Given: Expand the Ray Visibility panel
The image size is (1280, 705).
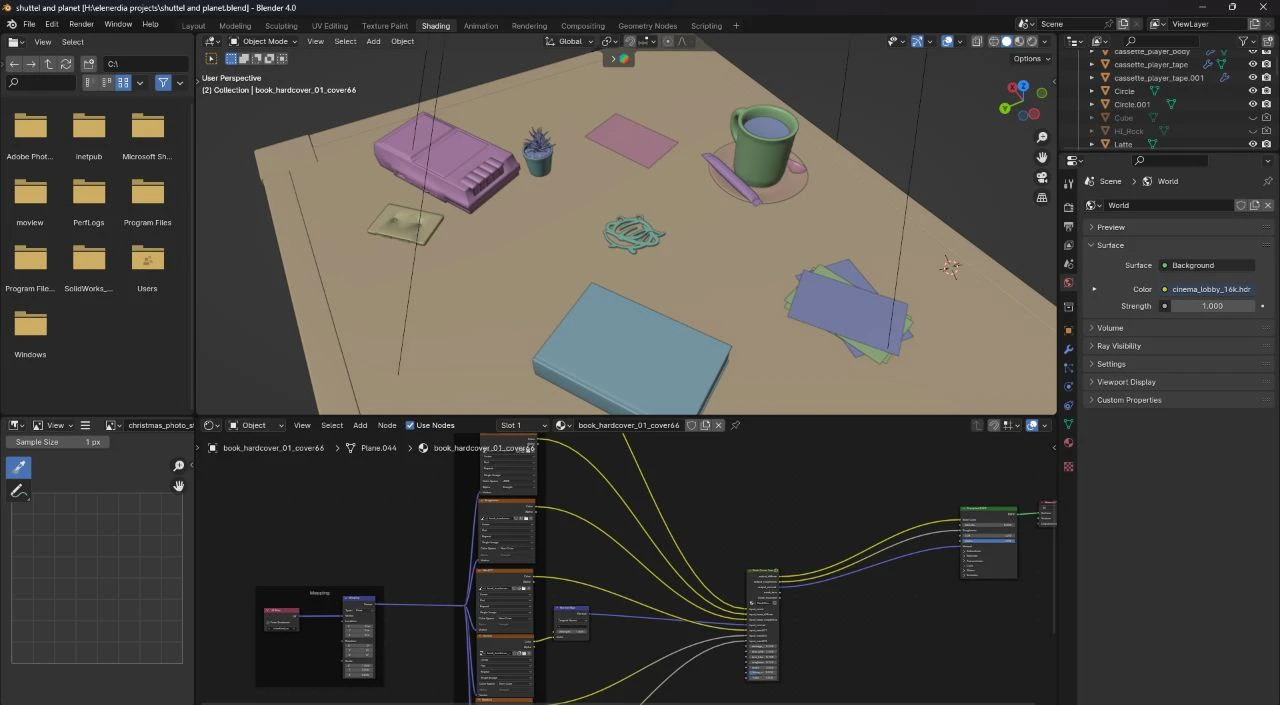Looking at the screenshot, I should tap(1118, 346).
